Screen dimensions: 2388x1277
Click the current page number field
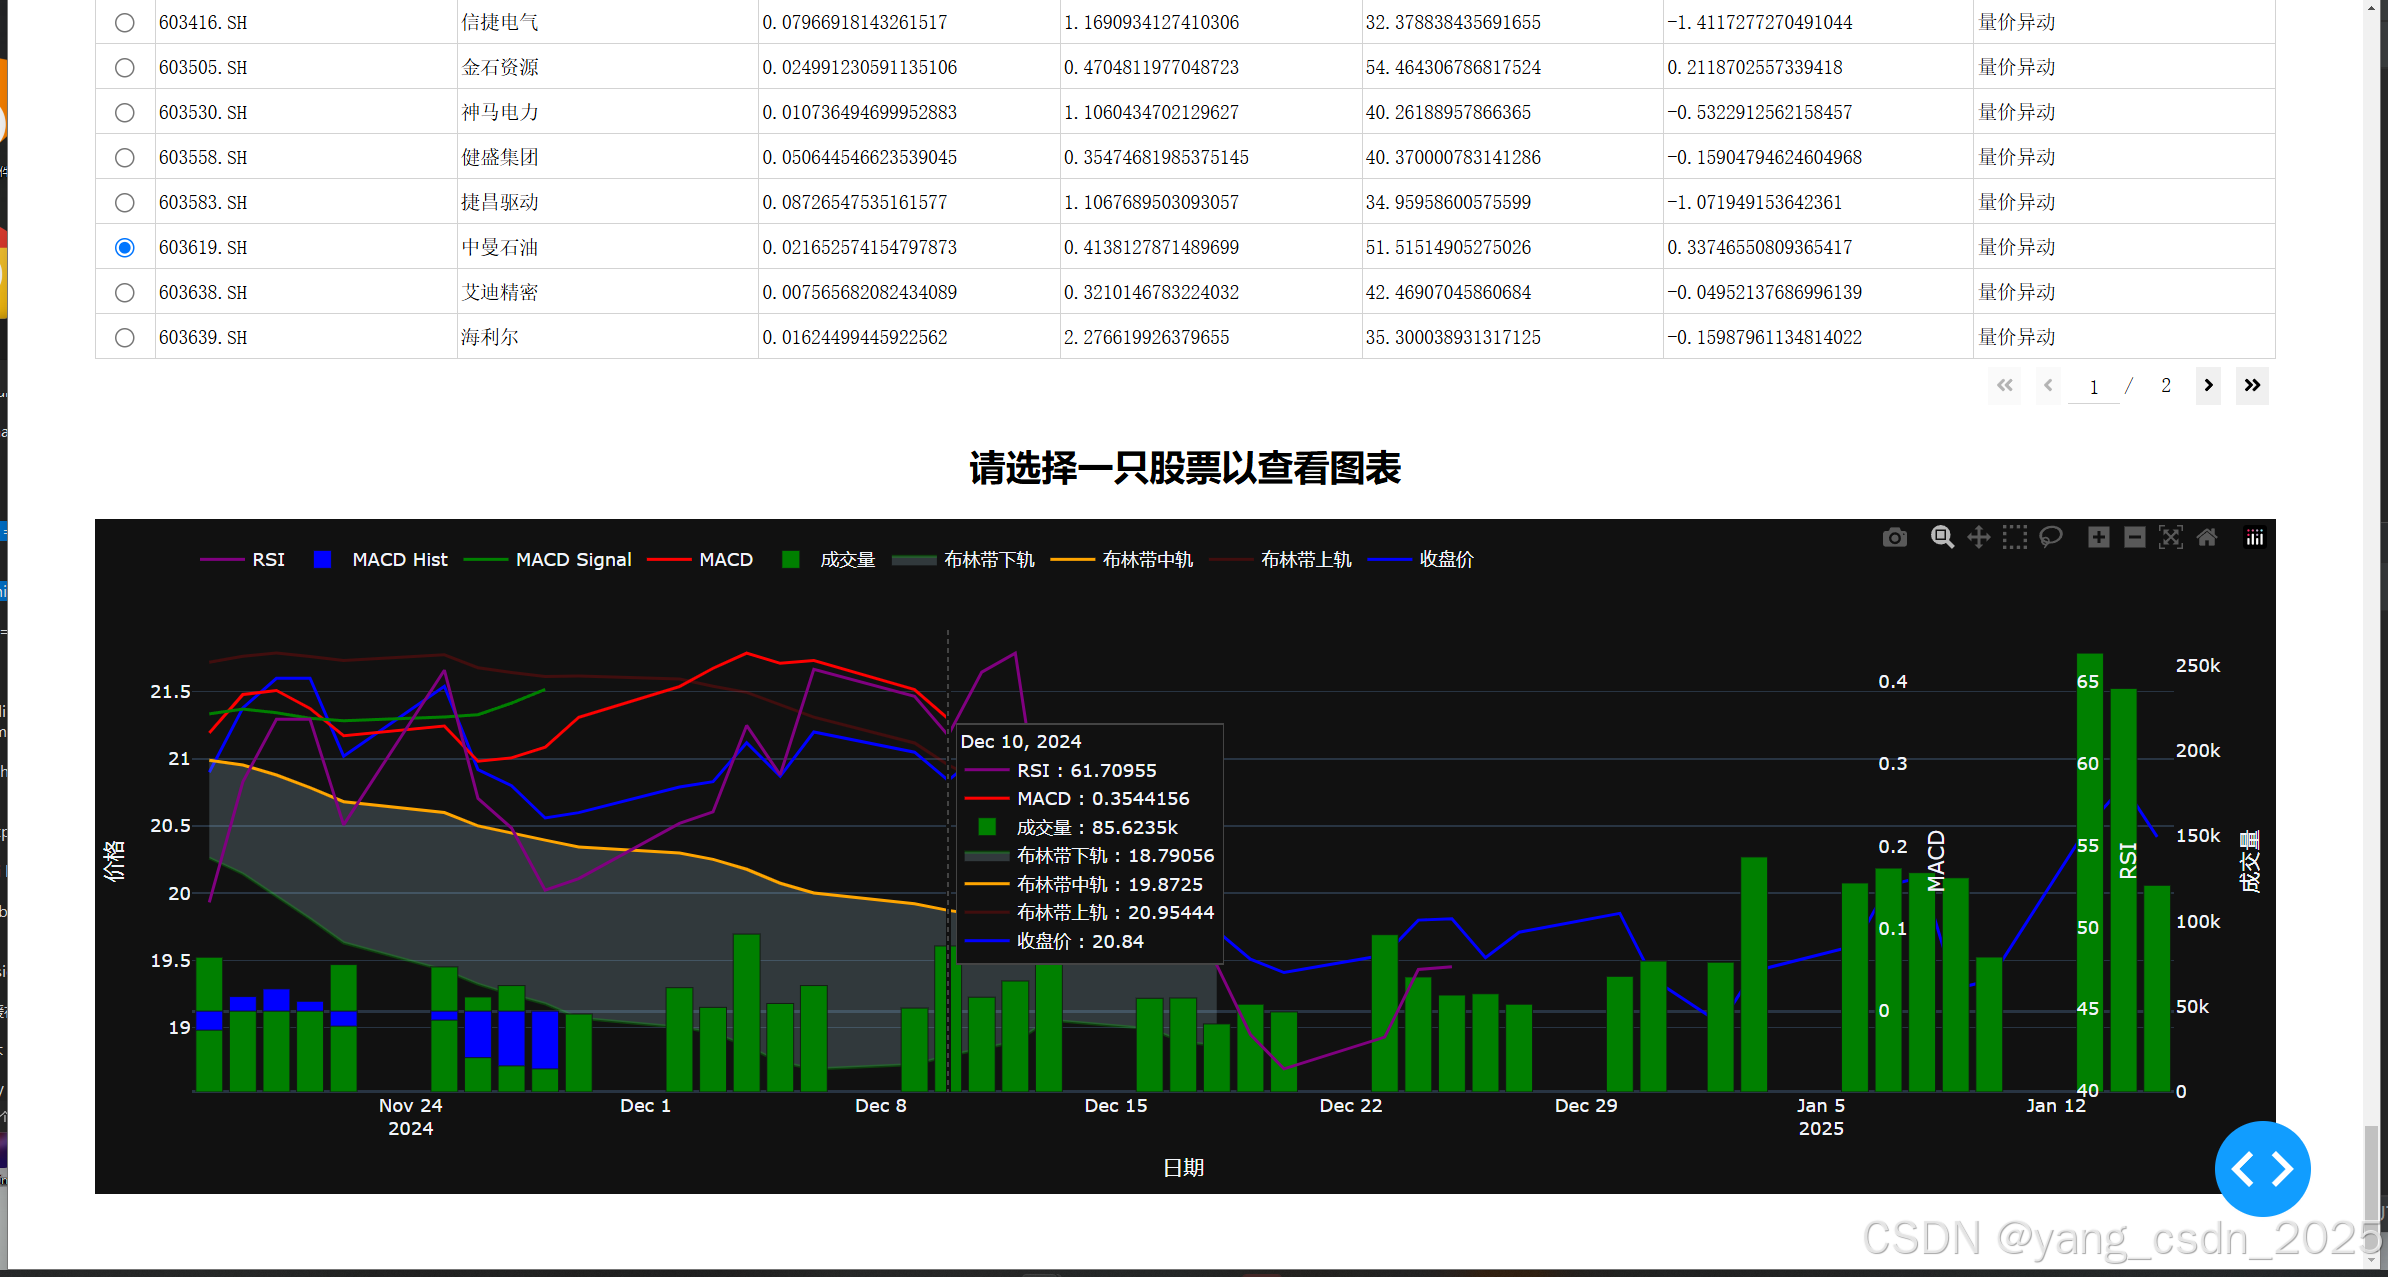tap(2093, 387)
